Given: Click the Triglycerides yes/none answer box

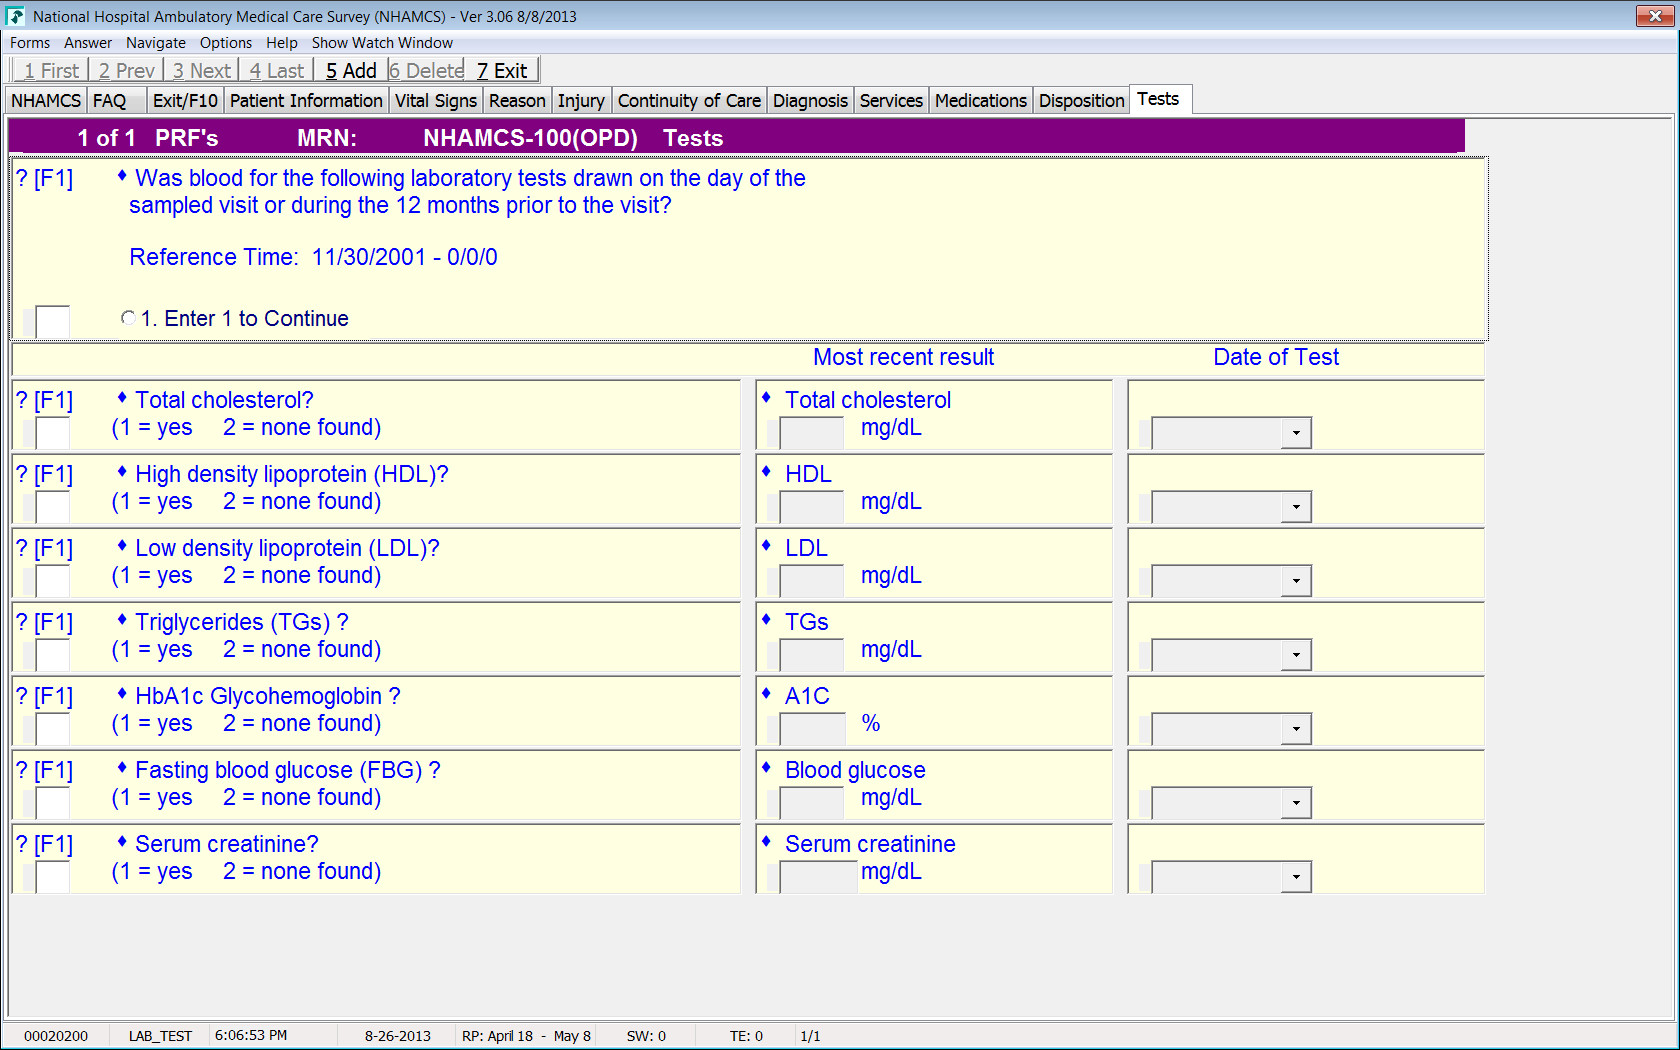Looking at the screenshot, I should (x=52, y=655).
